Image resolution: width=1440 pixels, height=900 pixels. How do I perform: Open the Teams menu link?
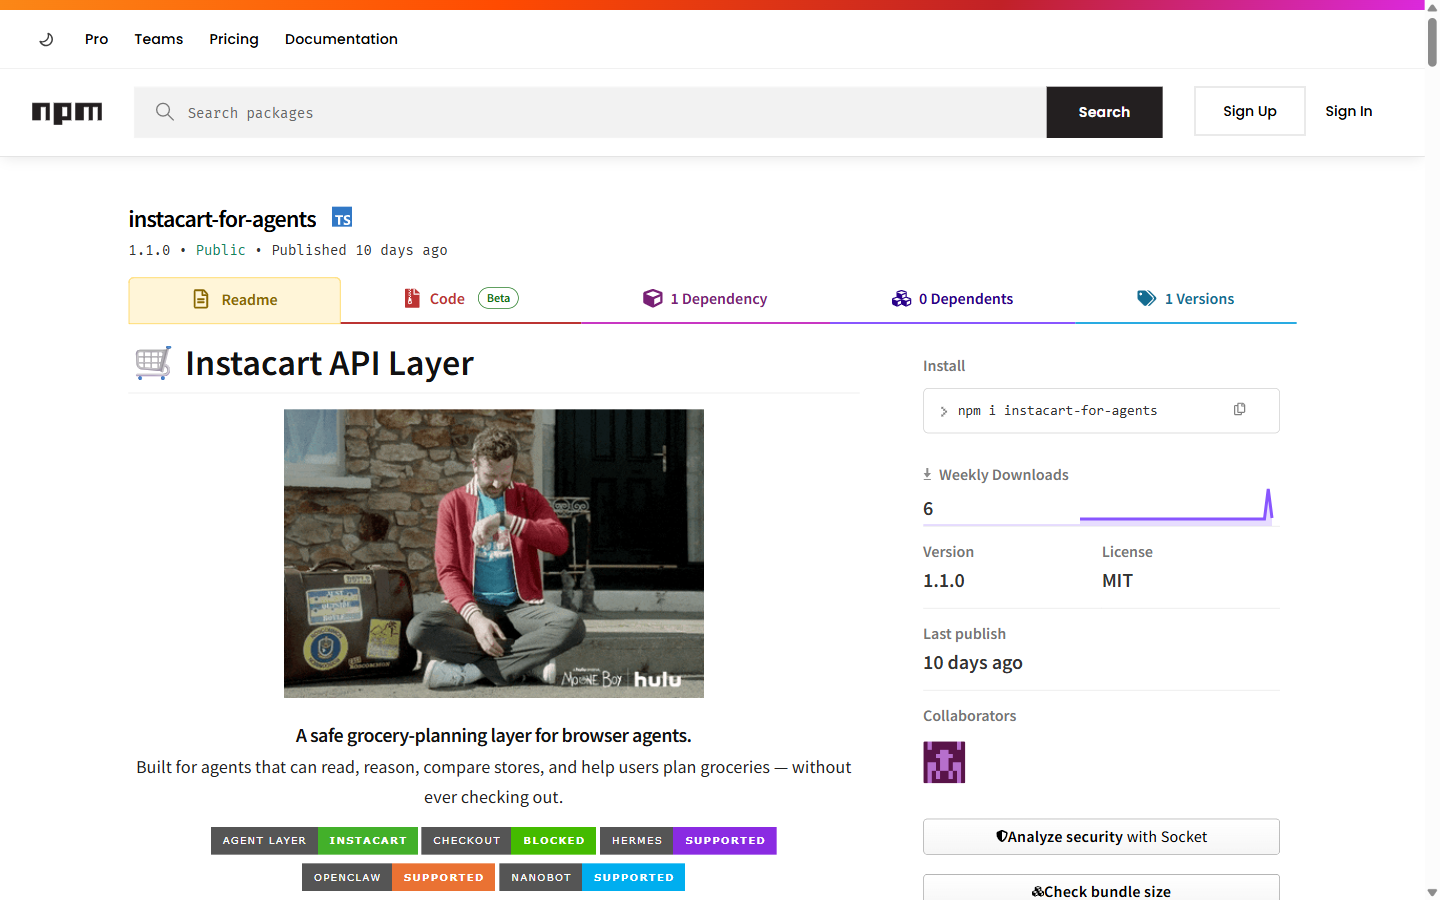159,39
